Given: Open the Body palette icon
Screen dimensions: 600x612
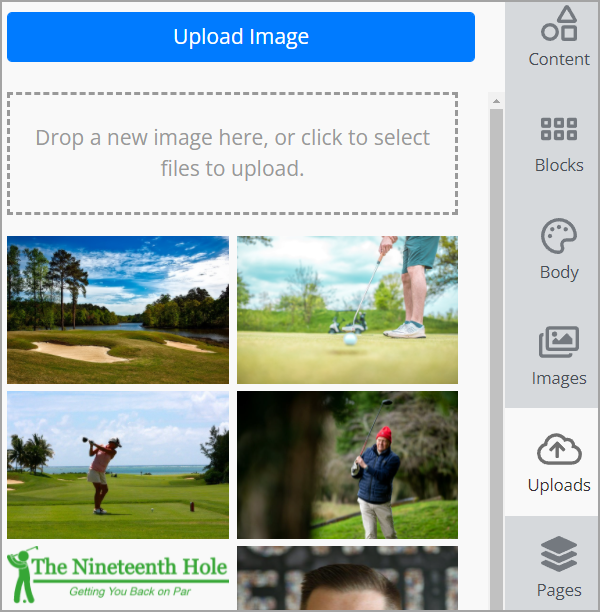Looking at the screenshot, I should 559,236.
